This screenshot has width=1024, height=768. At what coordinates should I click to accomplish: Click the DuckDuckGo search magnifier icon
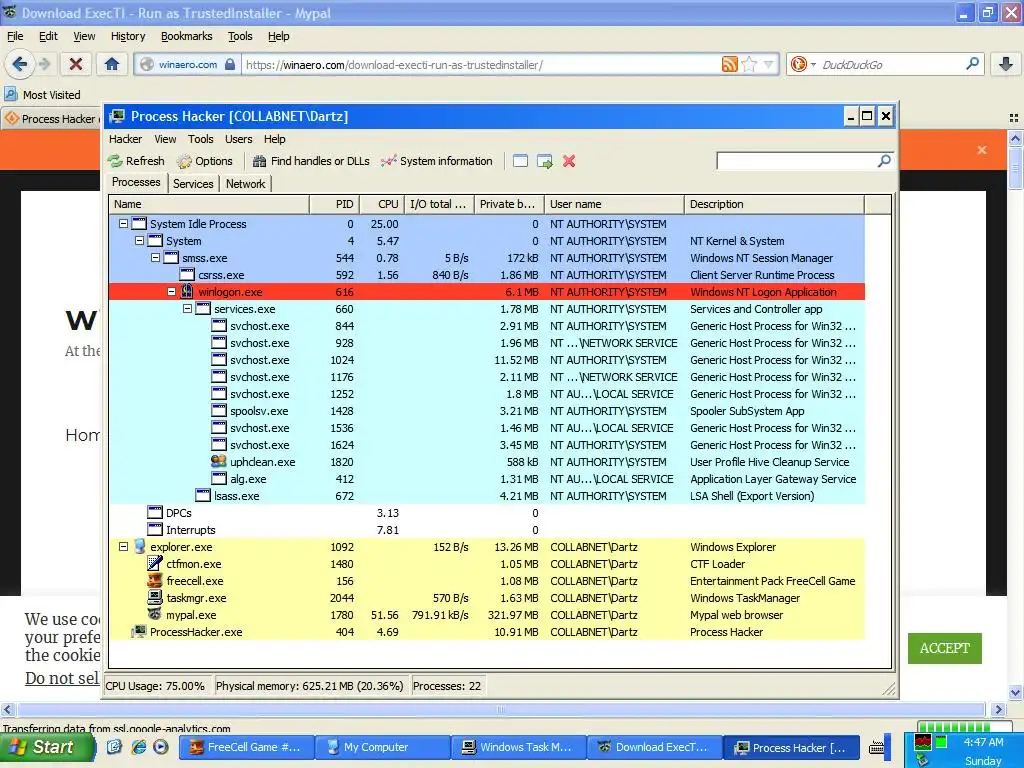[x=972, y=64]
